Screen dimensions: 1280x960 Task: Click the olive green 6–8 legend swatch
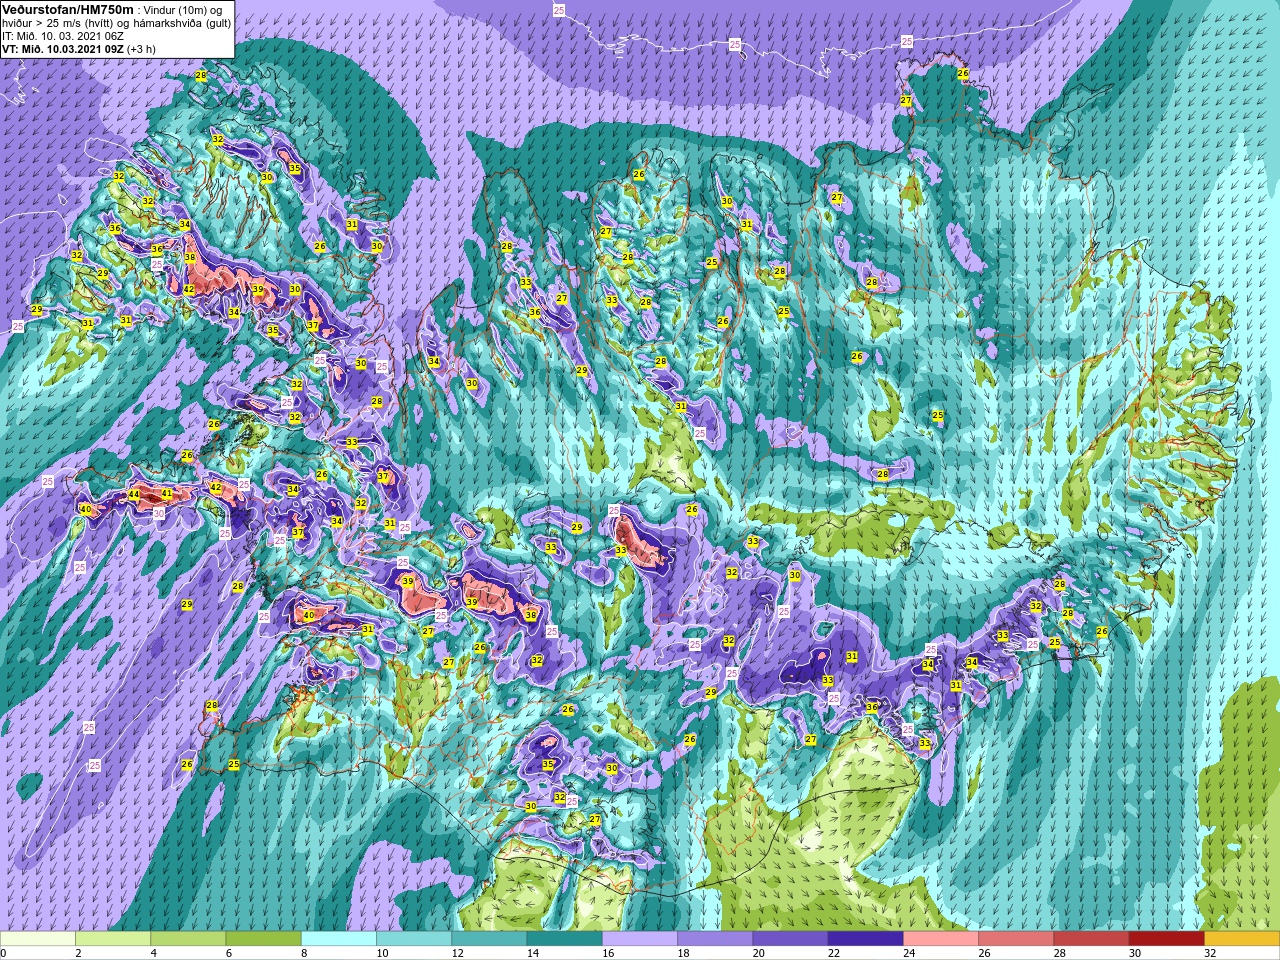pos(263,939)
